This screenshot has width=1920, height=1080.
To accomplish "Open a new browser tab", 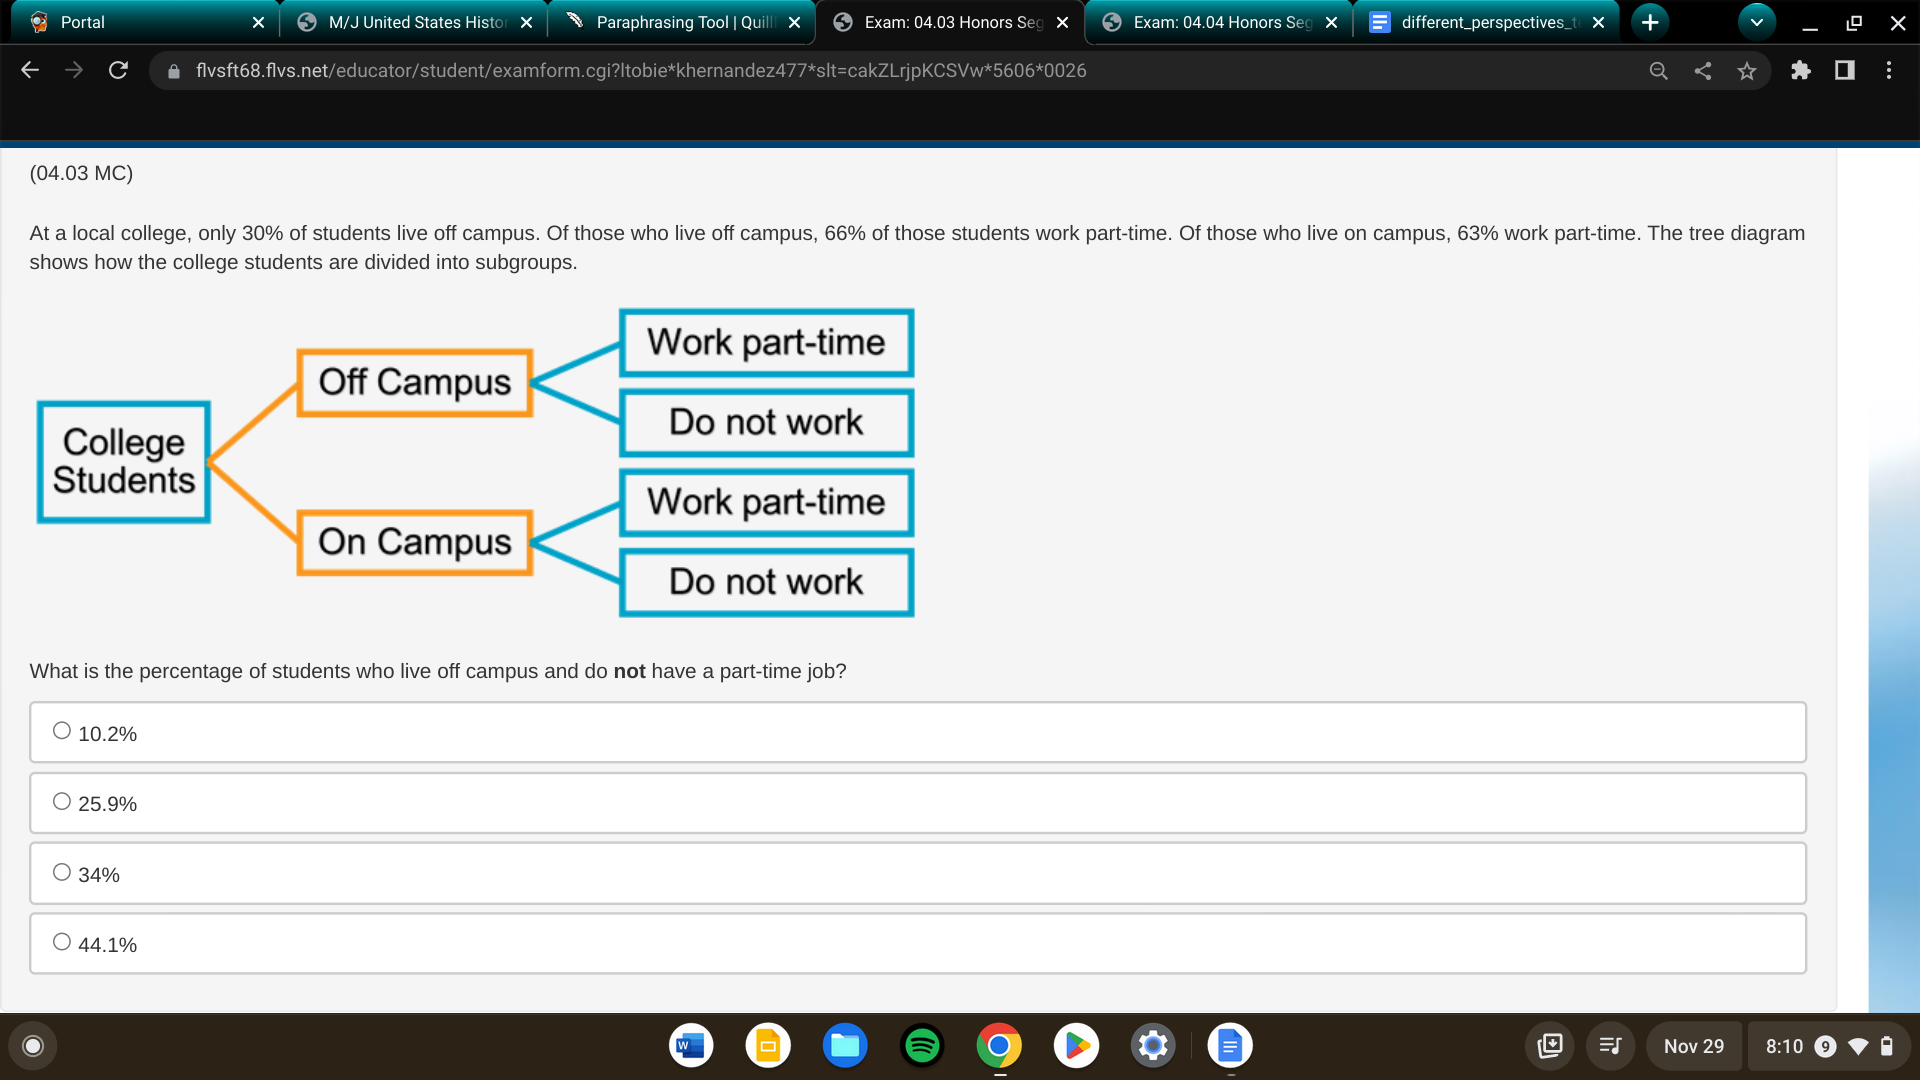I will pos(1650,22).
